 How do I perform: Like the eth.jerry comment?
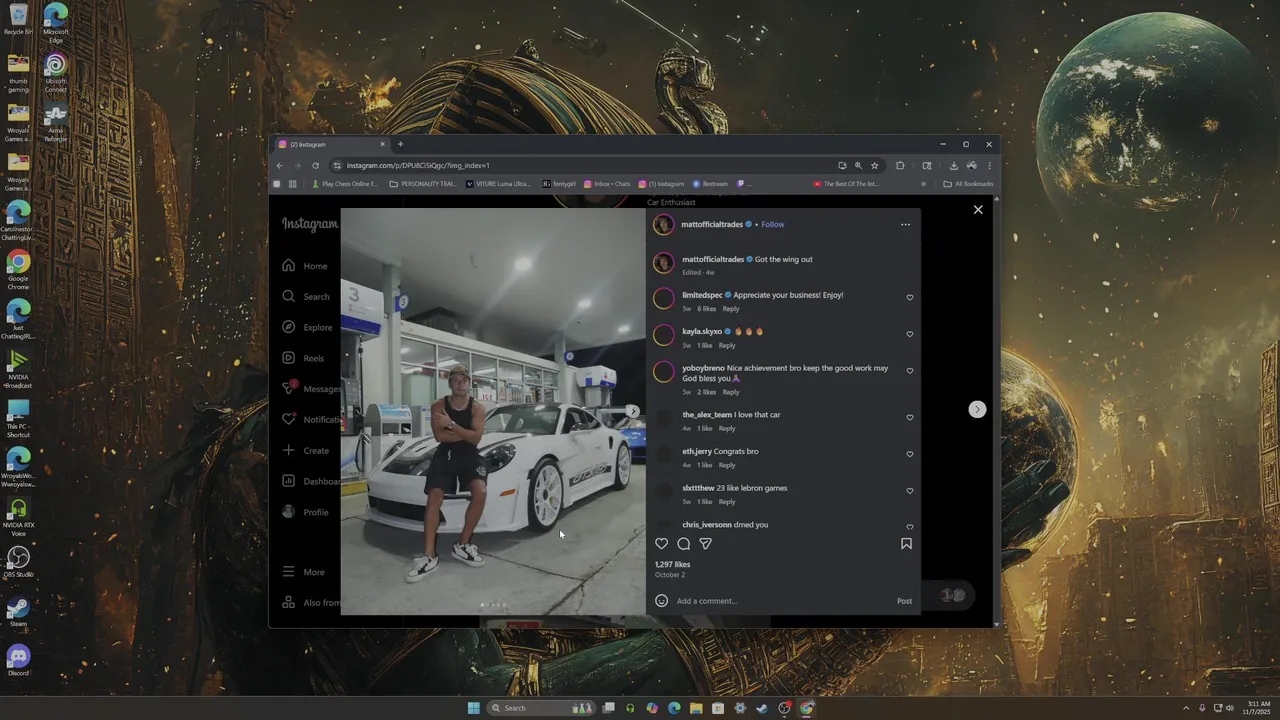[x=909, y=454]
